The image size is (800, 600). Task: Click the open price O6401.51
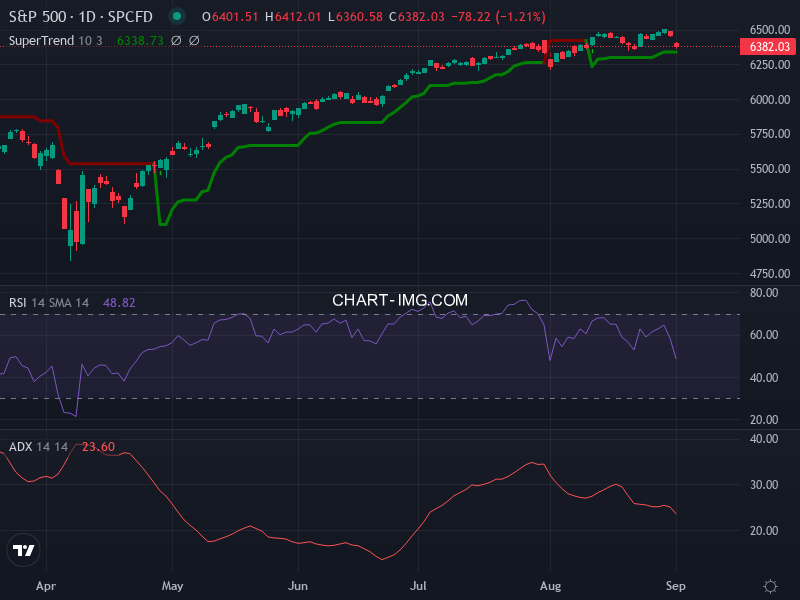click(230, 17)
